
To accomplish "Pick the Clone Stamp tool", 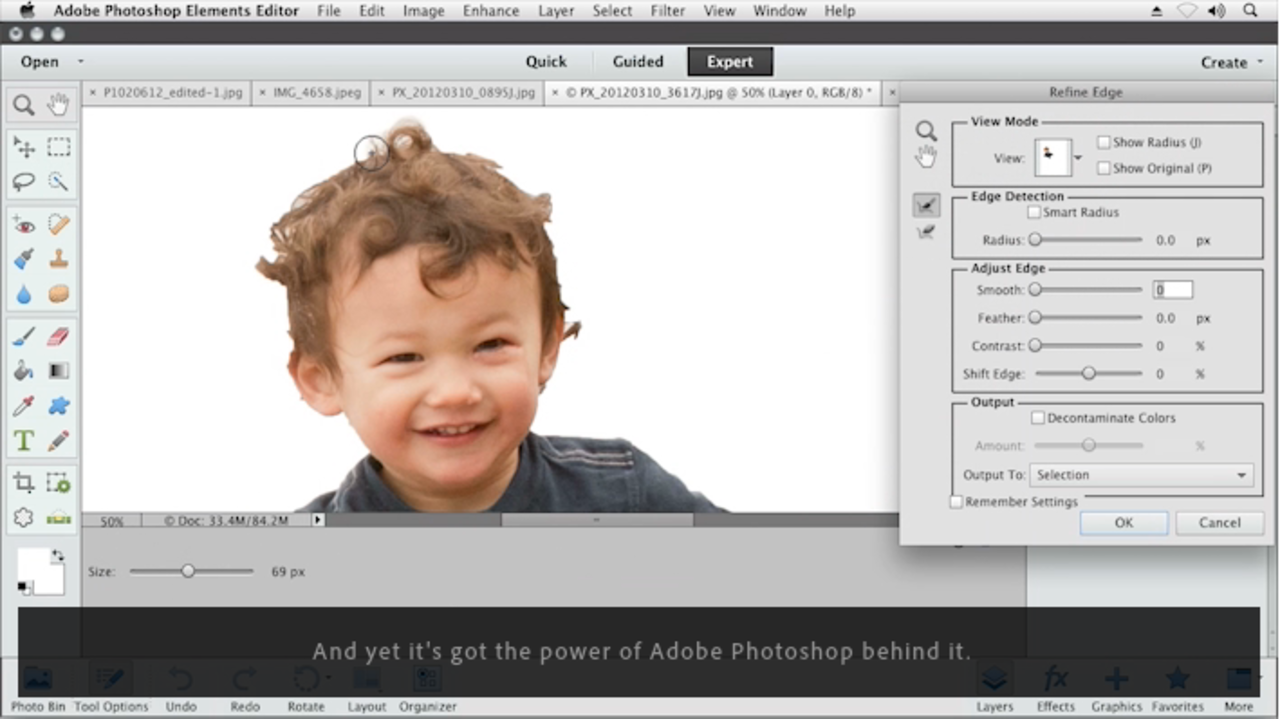I will (x=59, y=258).
